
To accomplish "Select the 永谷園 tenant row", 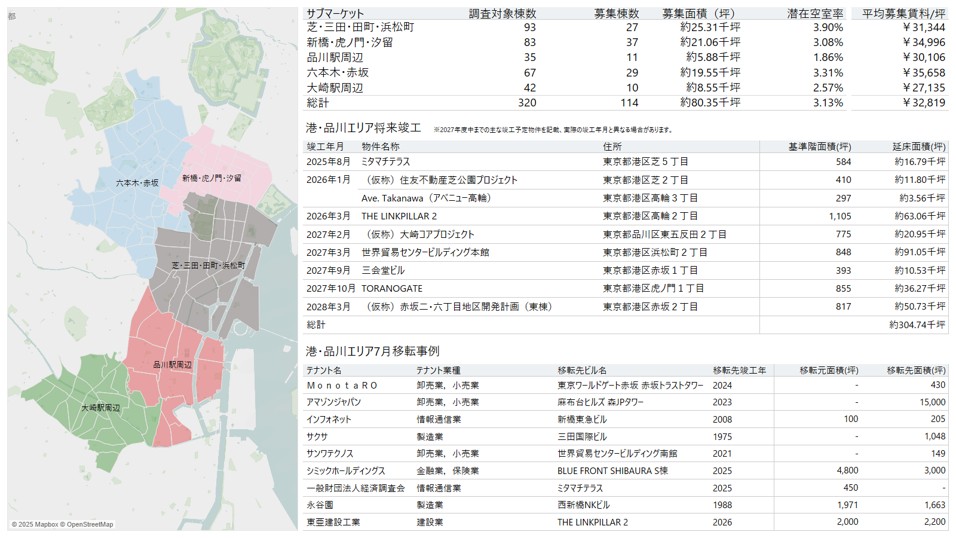I will 626,505.
